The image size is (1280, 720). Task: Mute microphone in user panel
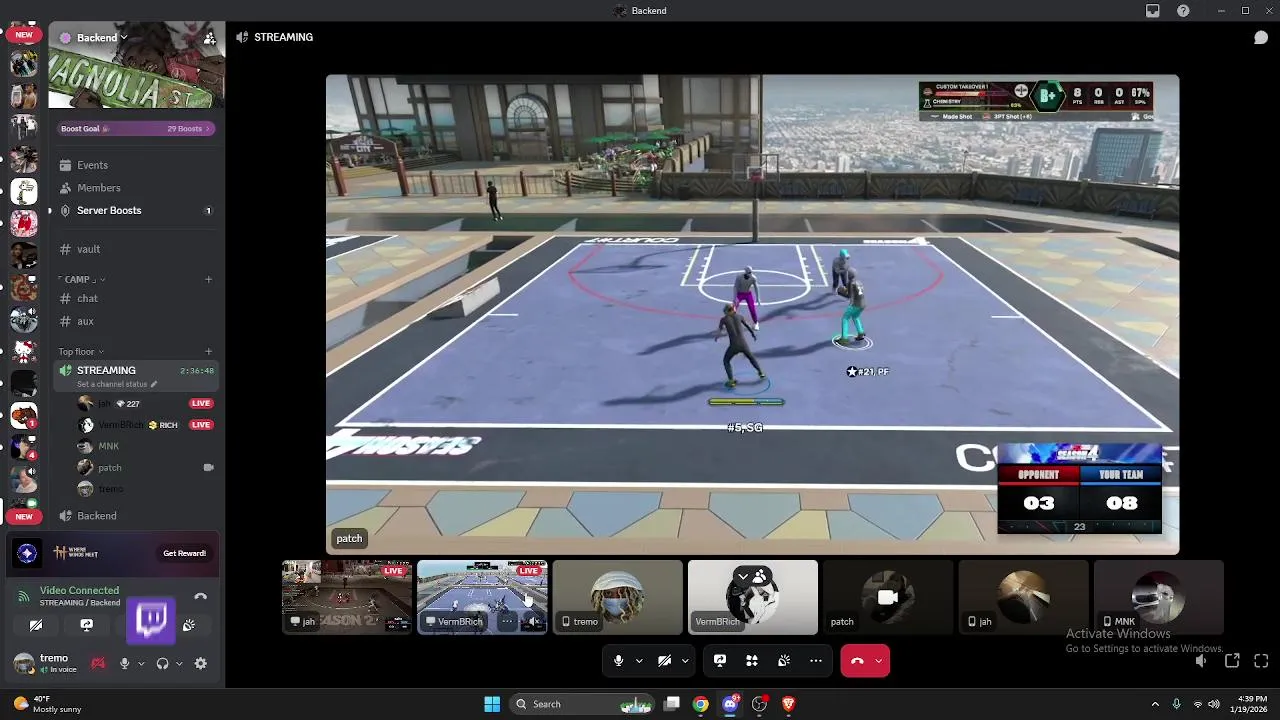tap(125, 663)
